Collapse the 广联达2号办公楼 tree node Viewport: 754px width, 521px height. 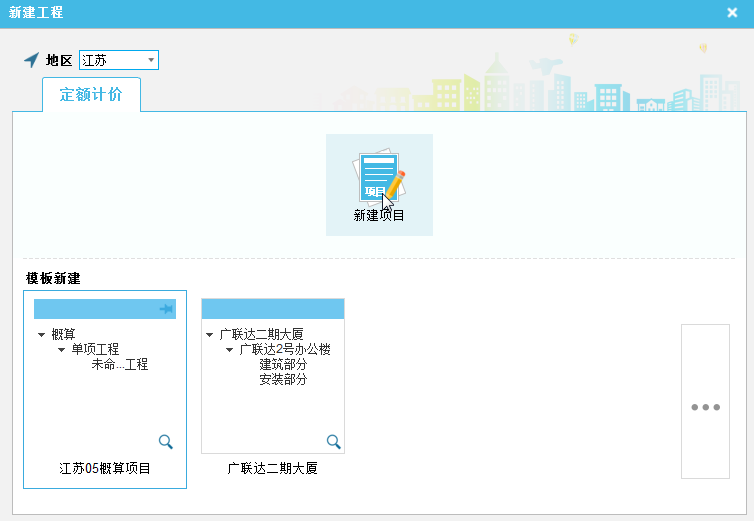pyautogui.click(x=229, y=350)
